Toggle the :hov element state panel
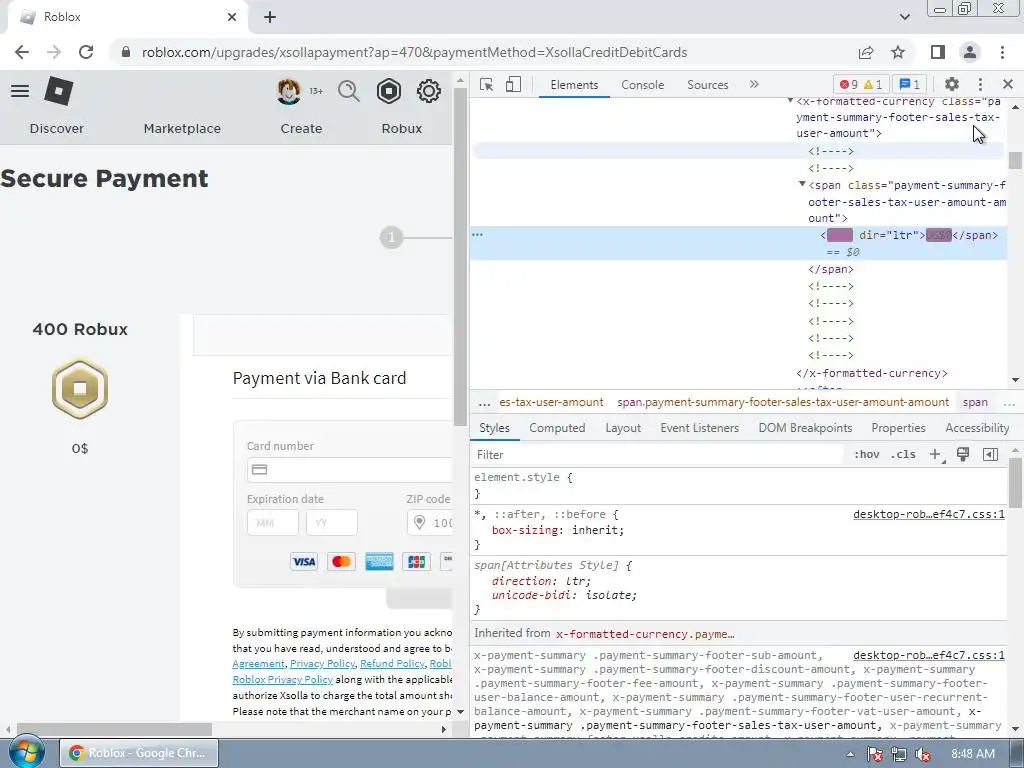Image resolution: width=1024 pixels, height=768 pixels. [x=866, y=455]
